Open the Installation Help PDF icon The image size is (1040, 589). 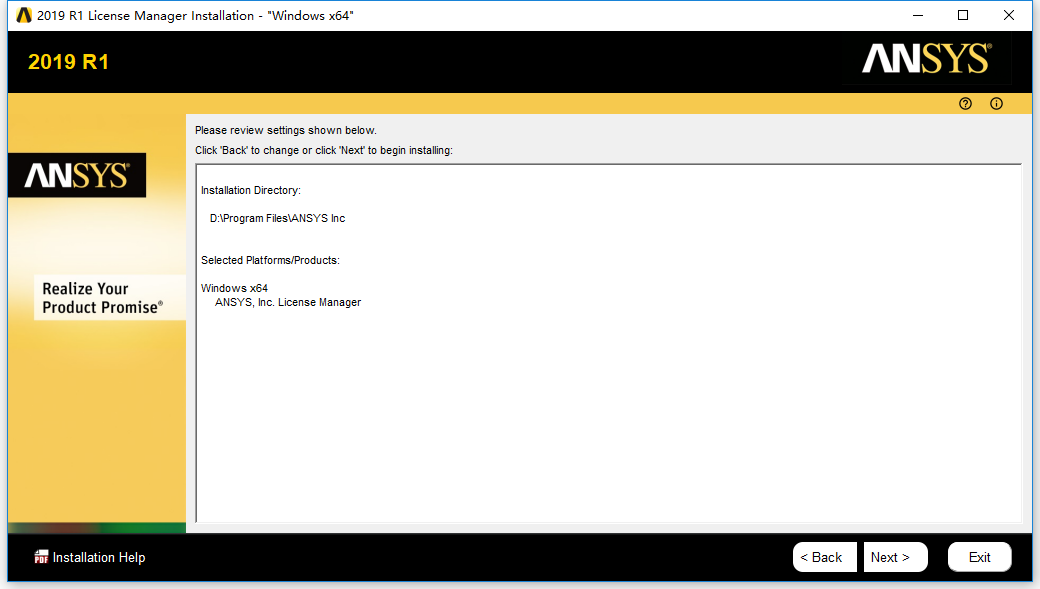41,557
